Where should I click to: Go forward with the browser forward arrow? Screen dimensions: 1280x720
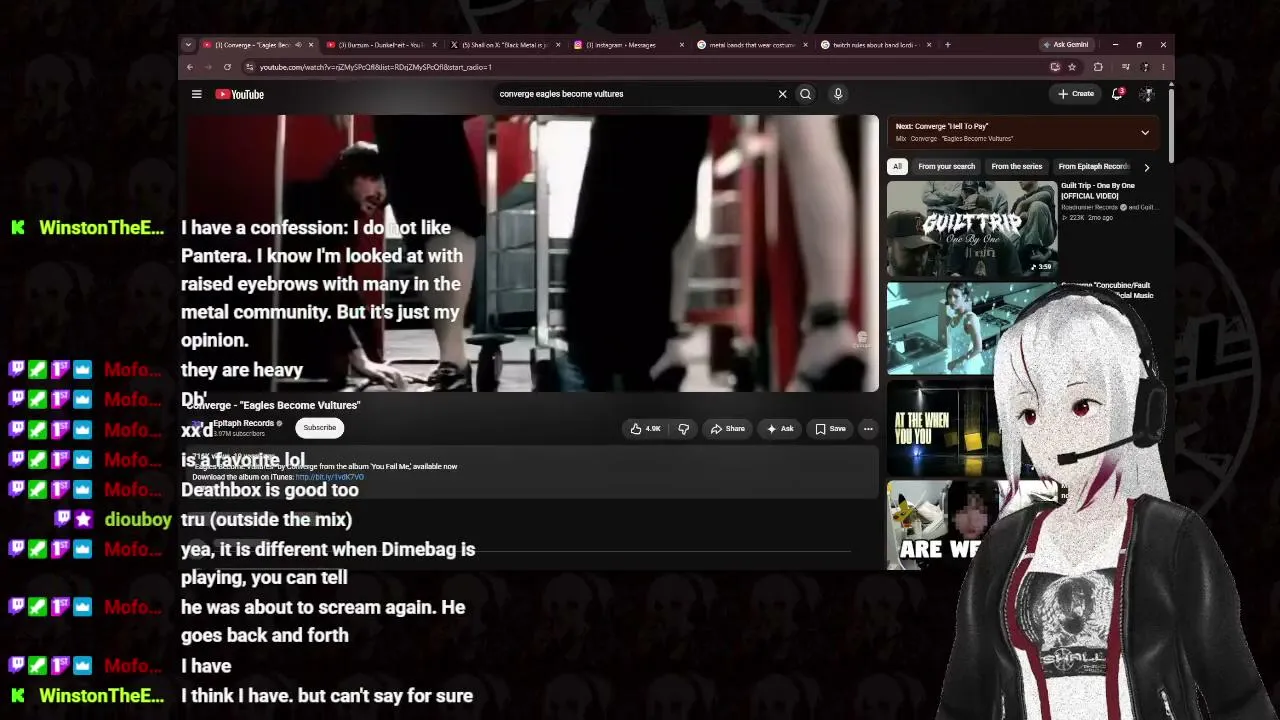209,67
